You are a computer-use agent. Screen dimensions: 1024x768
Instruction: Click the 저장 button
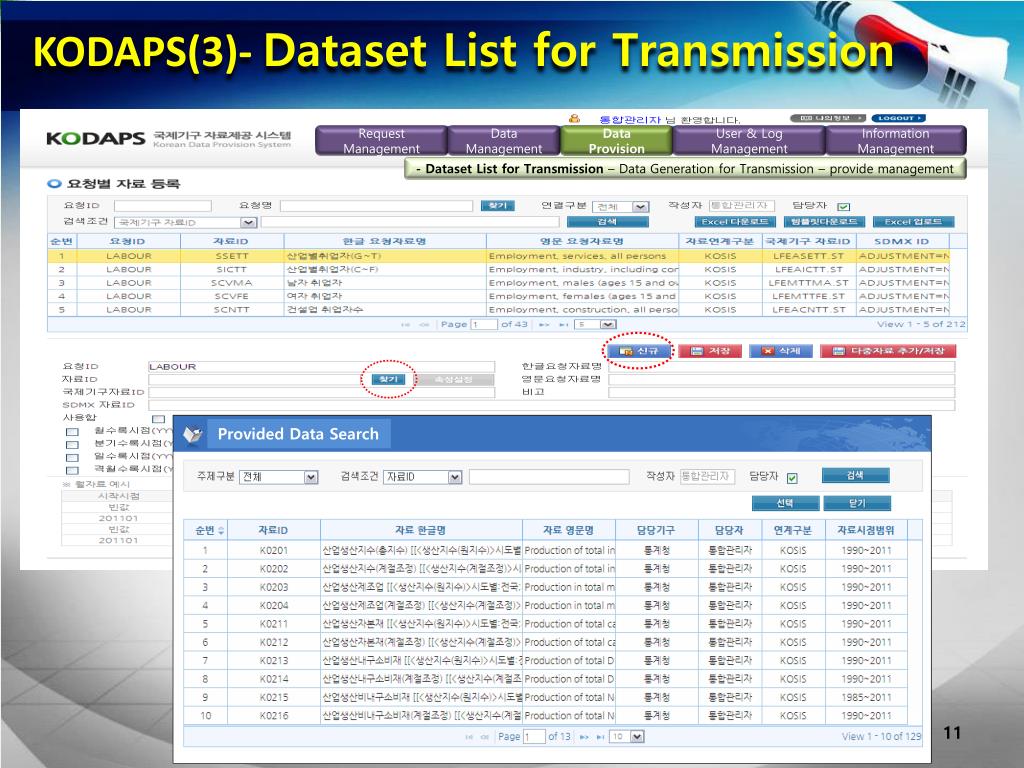tap(711, 351)
